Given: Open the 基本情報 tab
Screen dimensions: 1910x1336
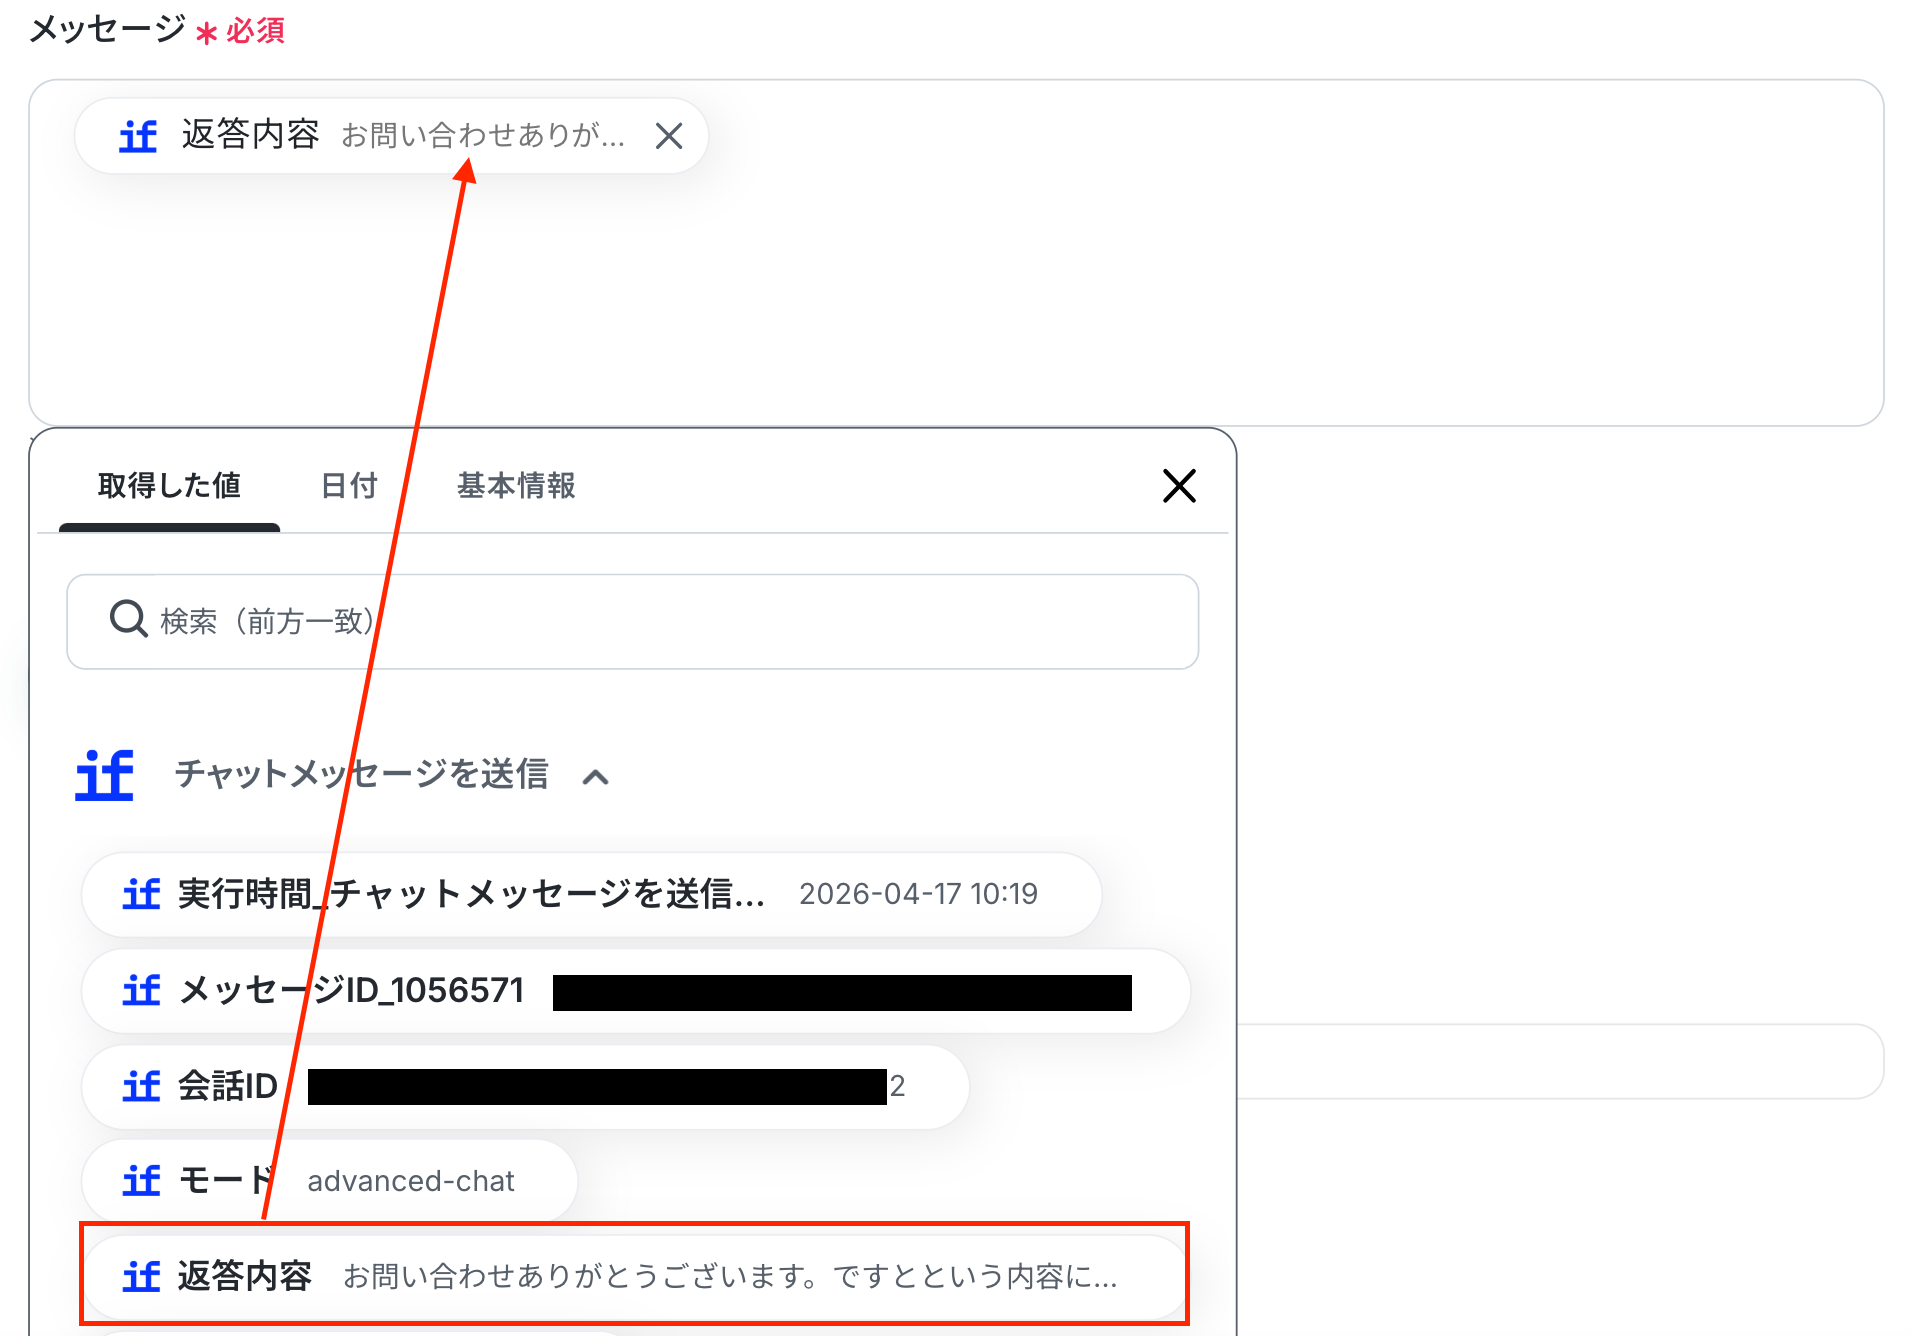Looking at the screenshot, I should point(516,486).
